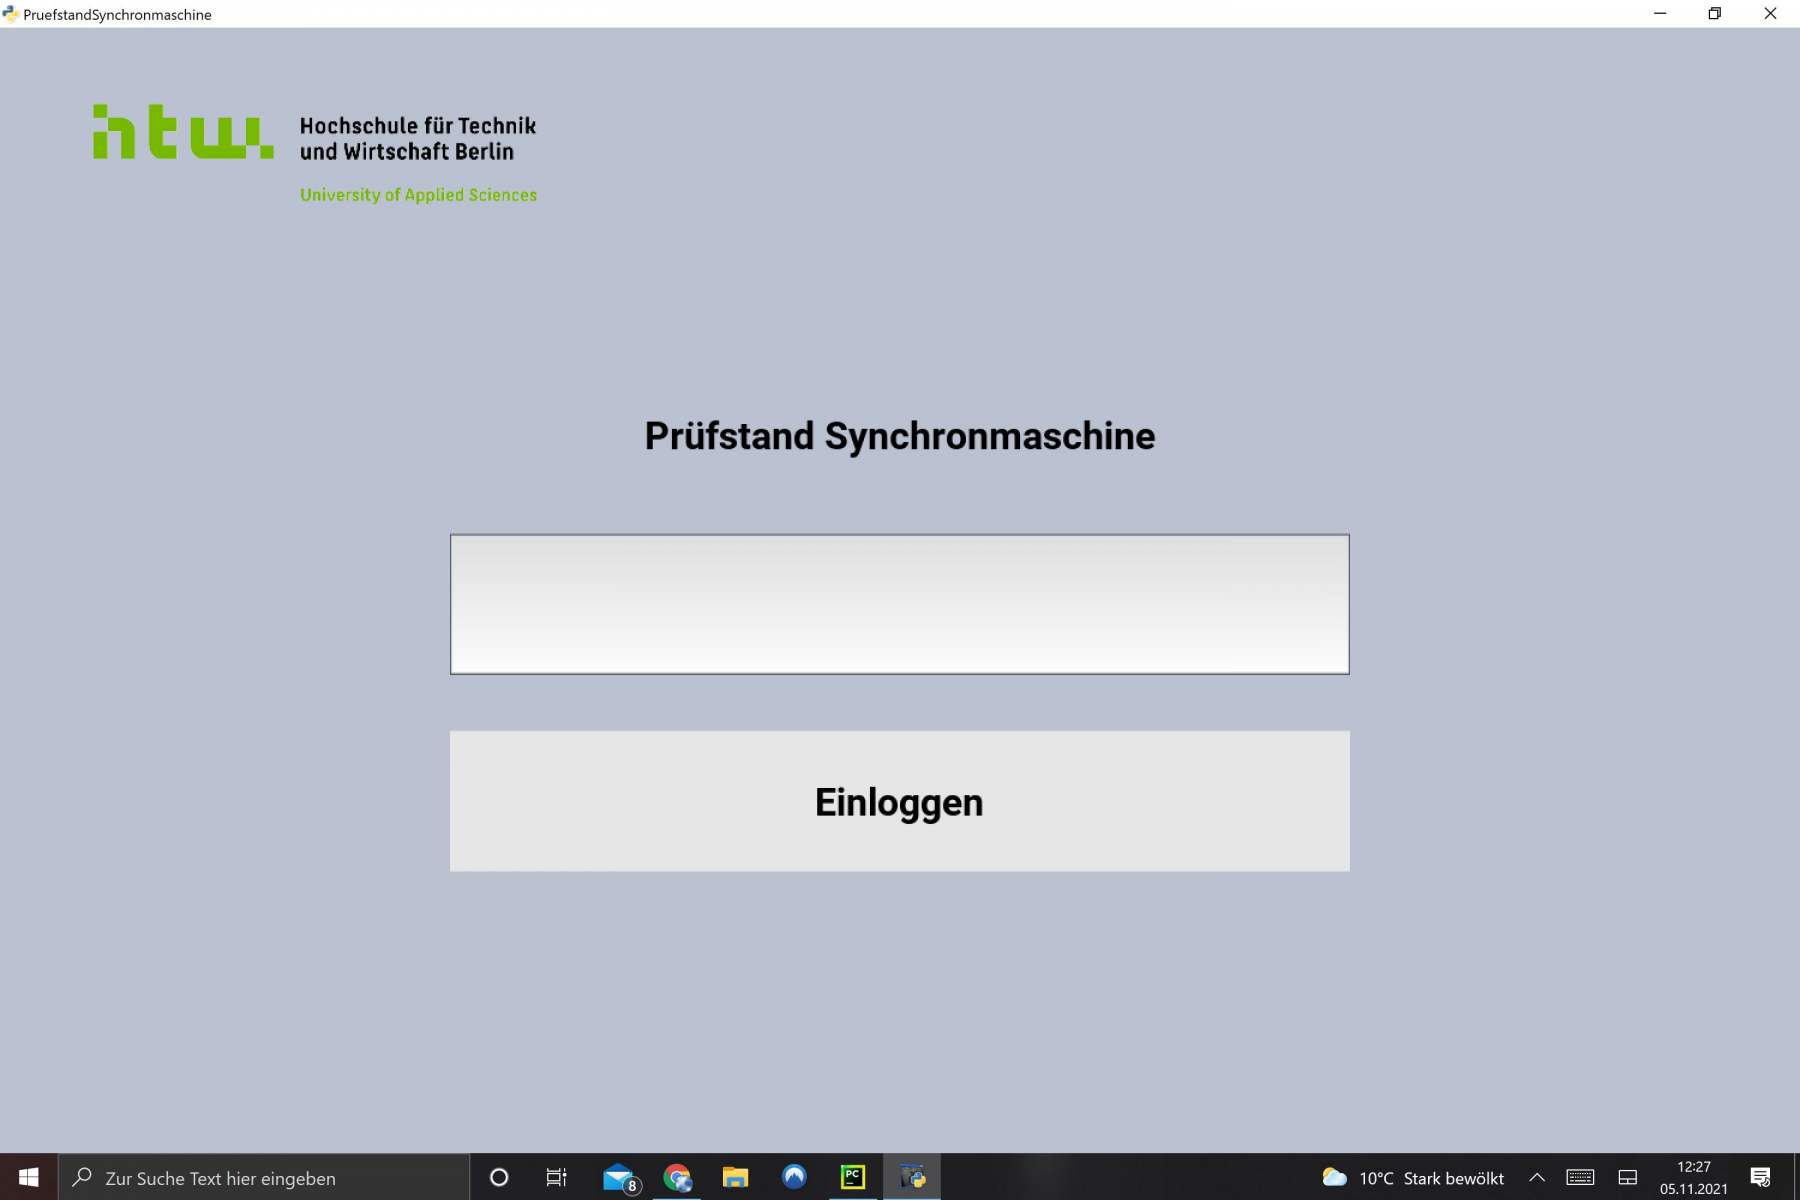Launch Google Chrome from the taskbar

point(677,1177)
